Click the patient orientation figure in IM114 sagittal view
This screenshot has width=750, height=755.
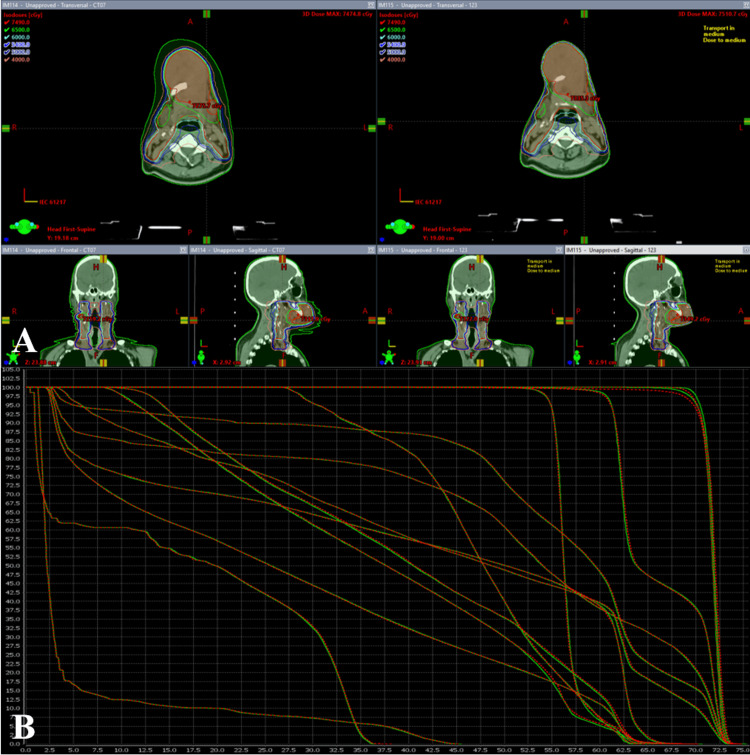[201, 357]
